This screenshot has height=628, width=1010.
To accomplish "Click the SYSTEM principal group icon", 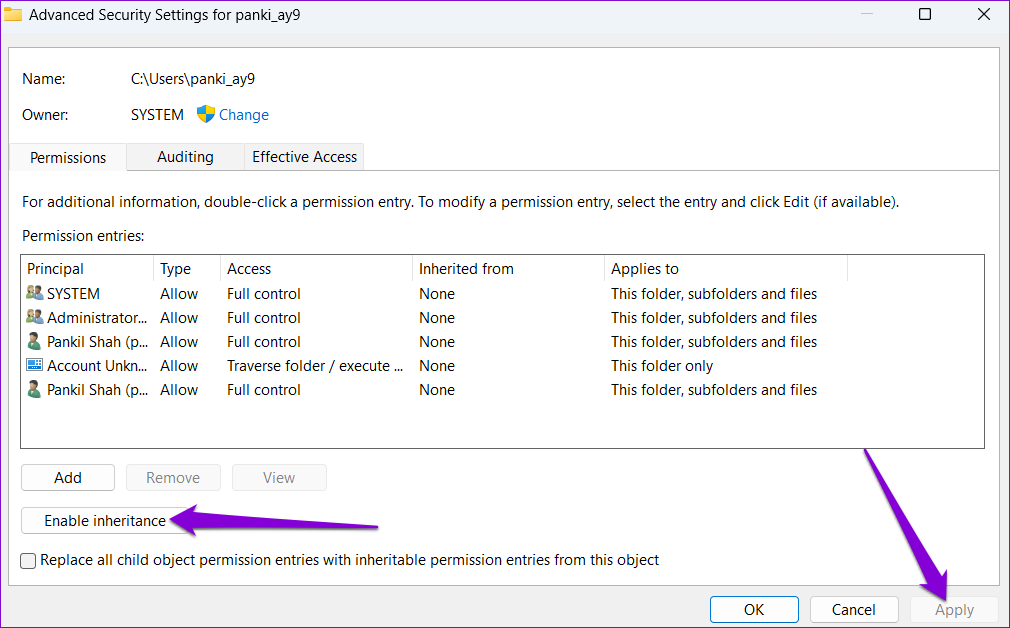I will [x=35, y=293].
